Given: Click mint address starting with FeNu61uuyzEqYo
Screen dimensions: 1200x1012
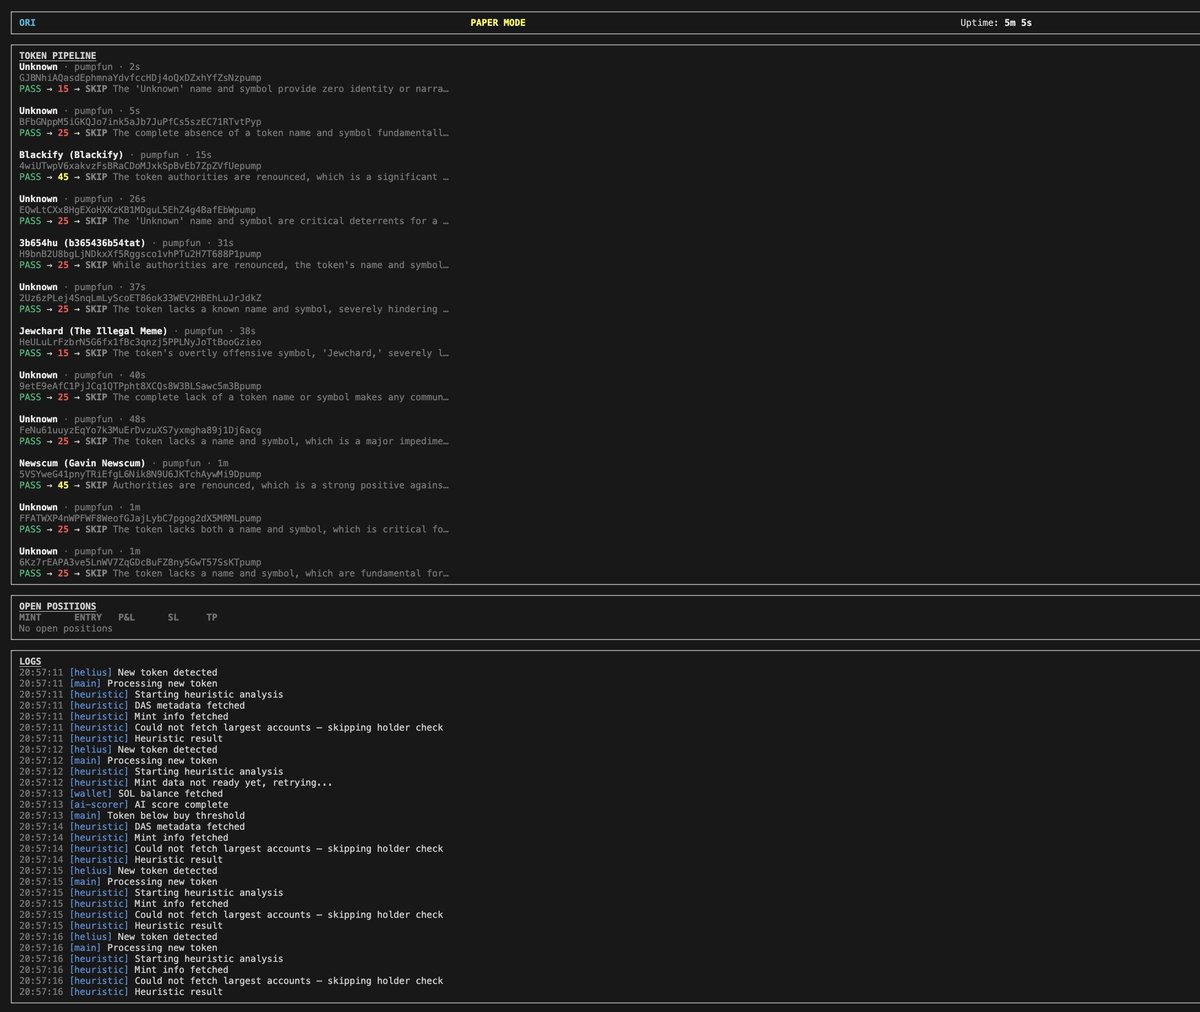Looking at the screenshot, I should (x=140, y=430).
